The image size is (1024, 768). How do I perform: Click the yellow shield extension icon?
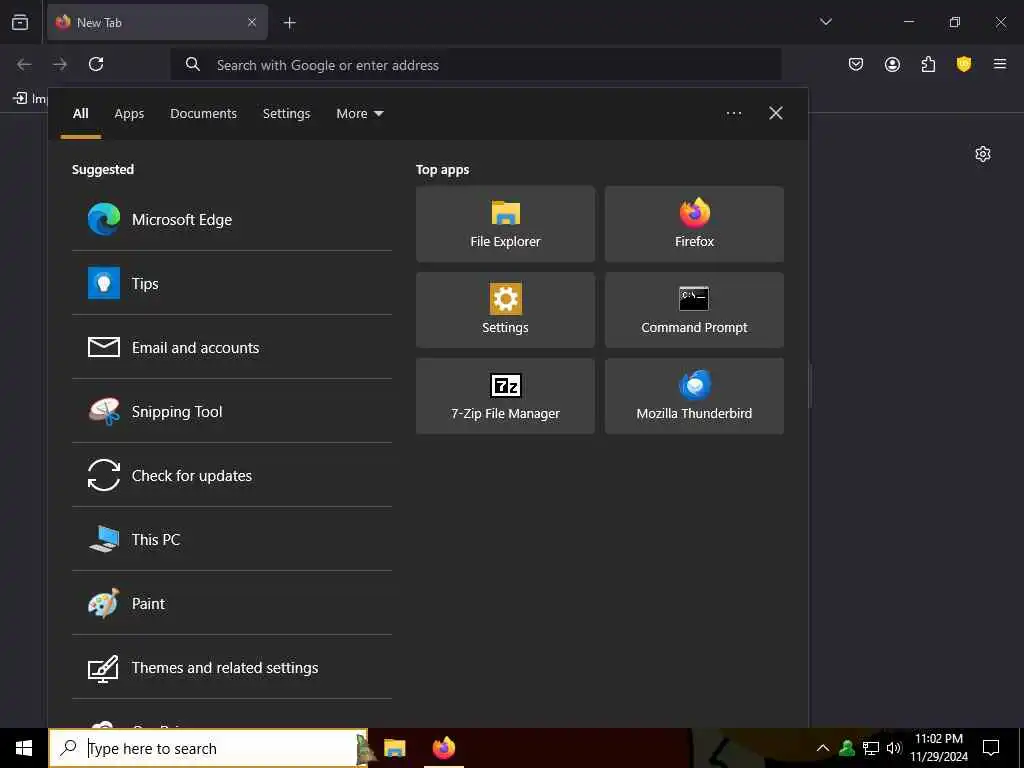tap(964, 64)
